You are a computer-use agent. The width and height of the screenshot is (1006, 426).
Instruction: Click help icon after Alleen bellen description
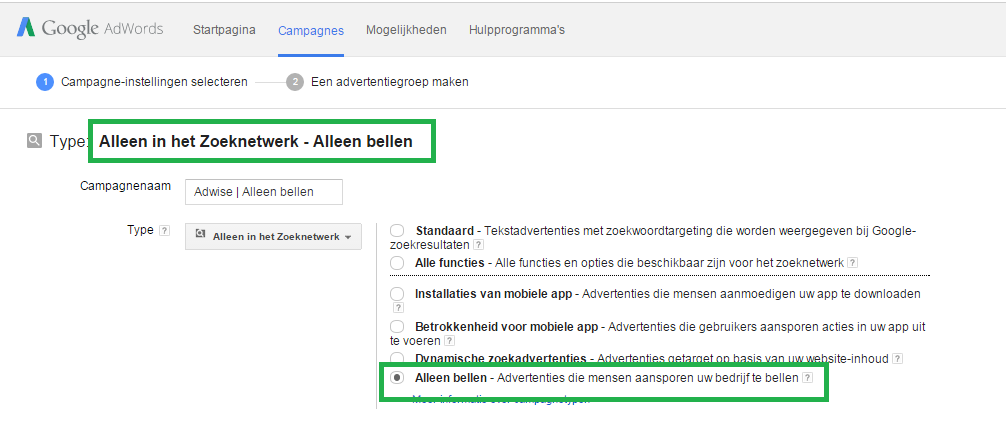pos(807,378)
